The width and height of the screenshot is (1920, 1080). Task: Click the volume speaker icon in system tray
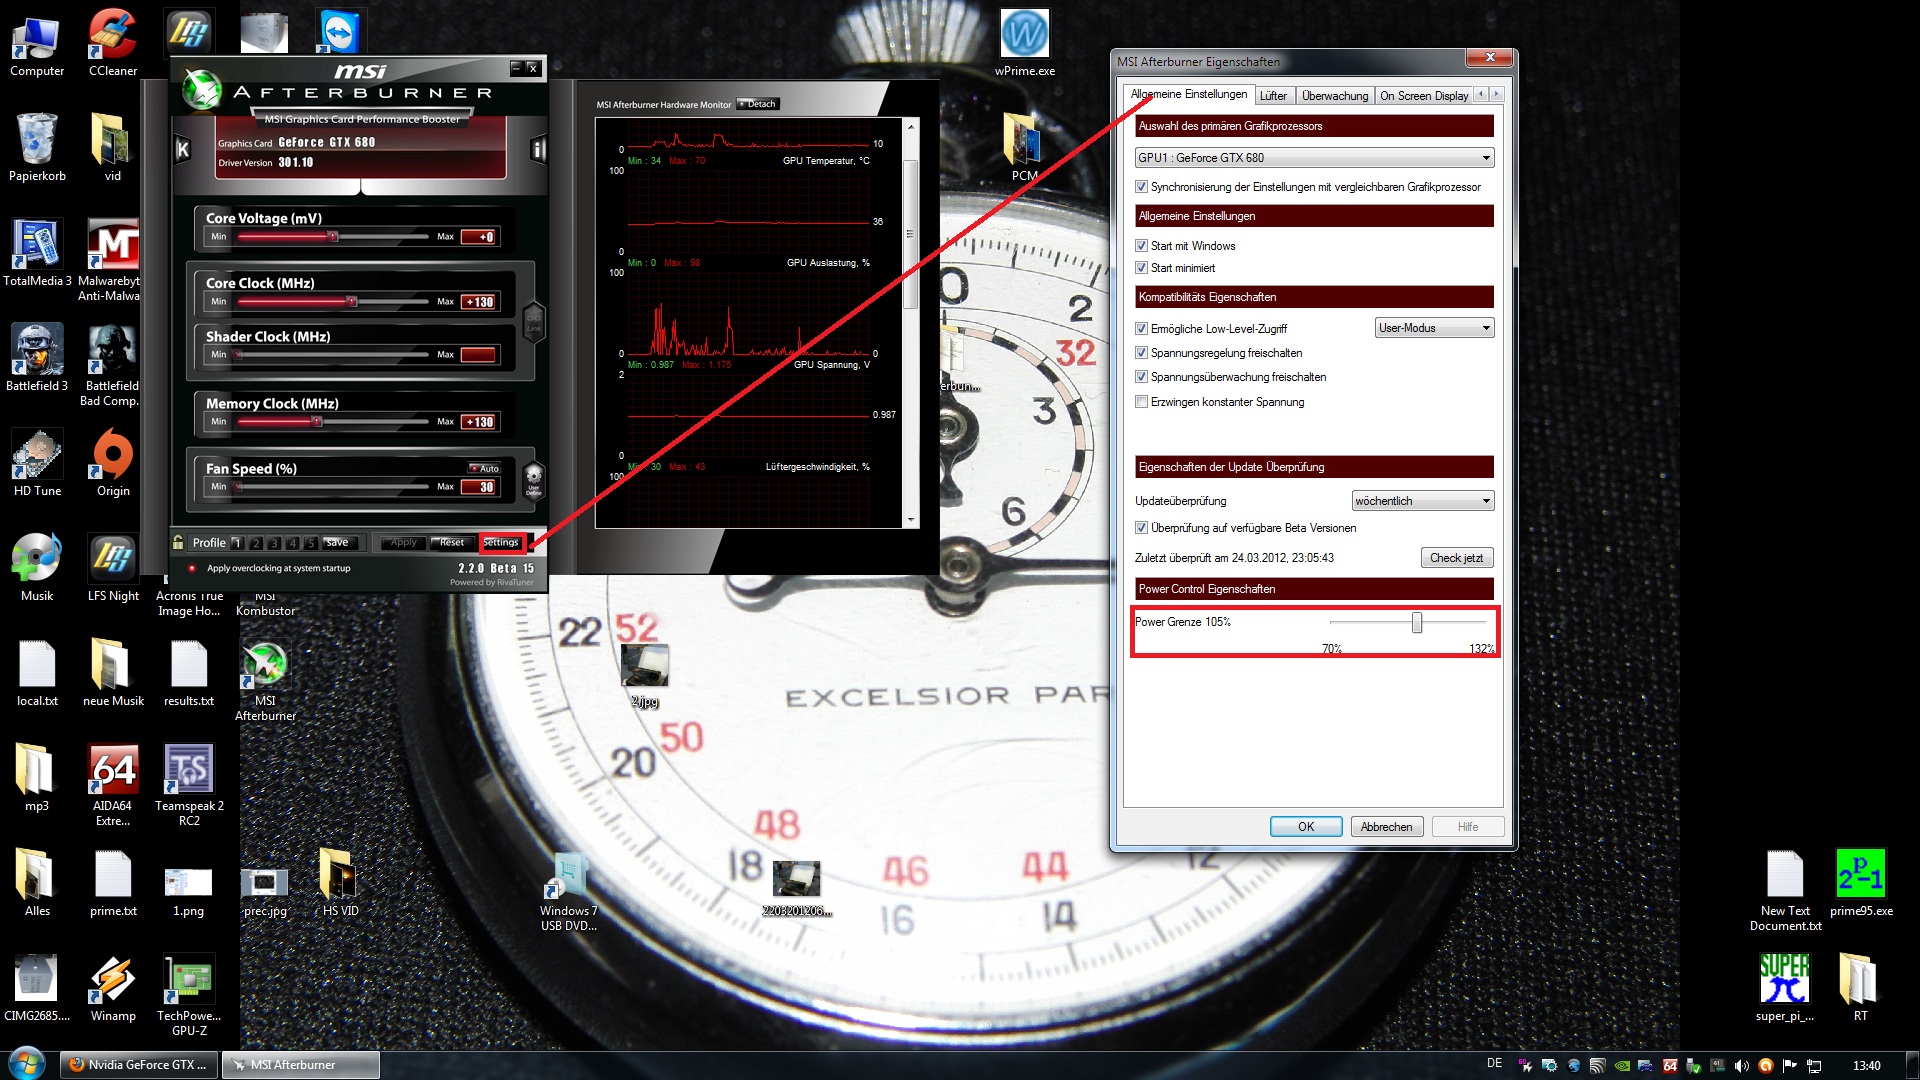click(1741, 1066)
